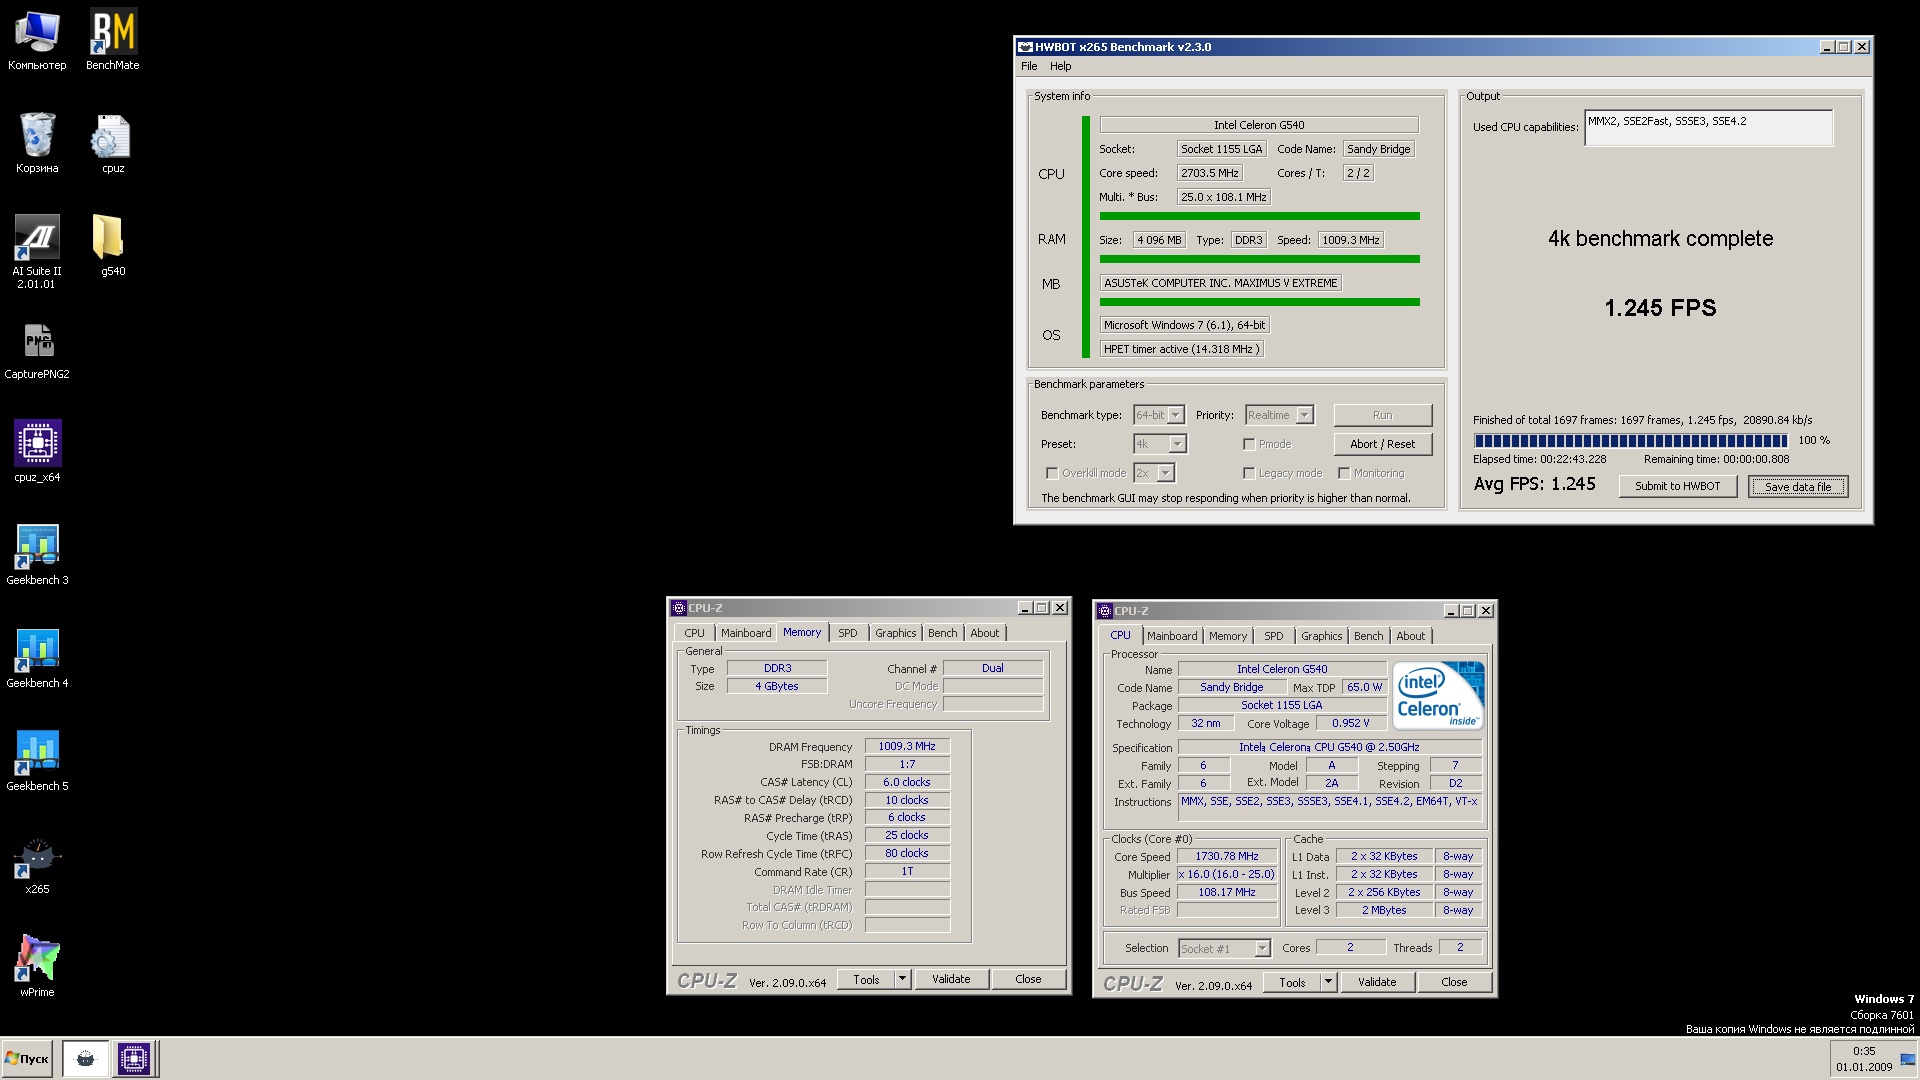Click the Save data file button

pos(1797,487)
